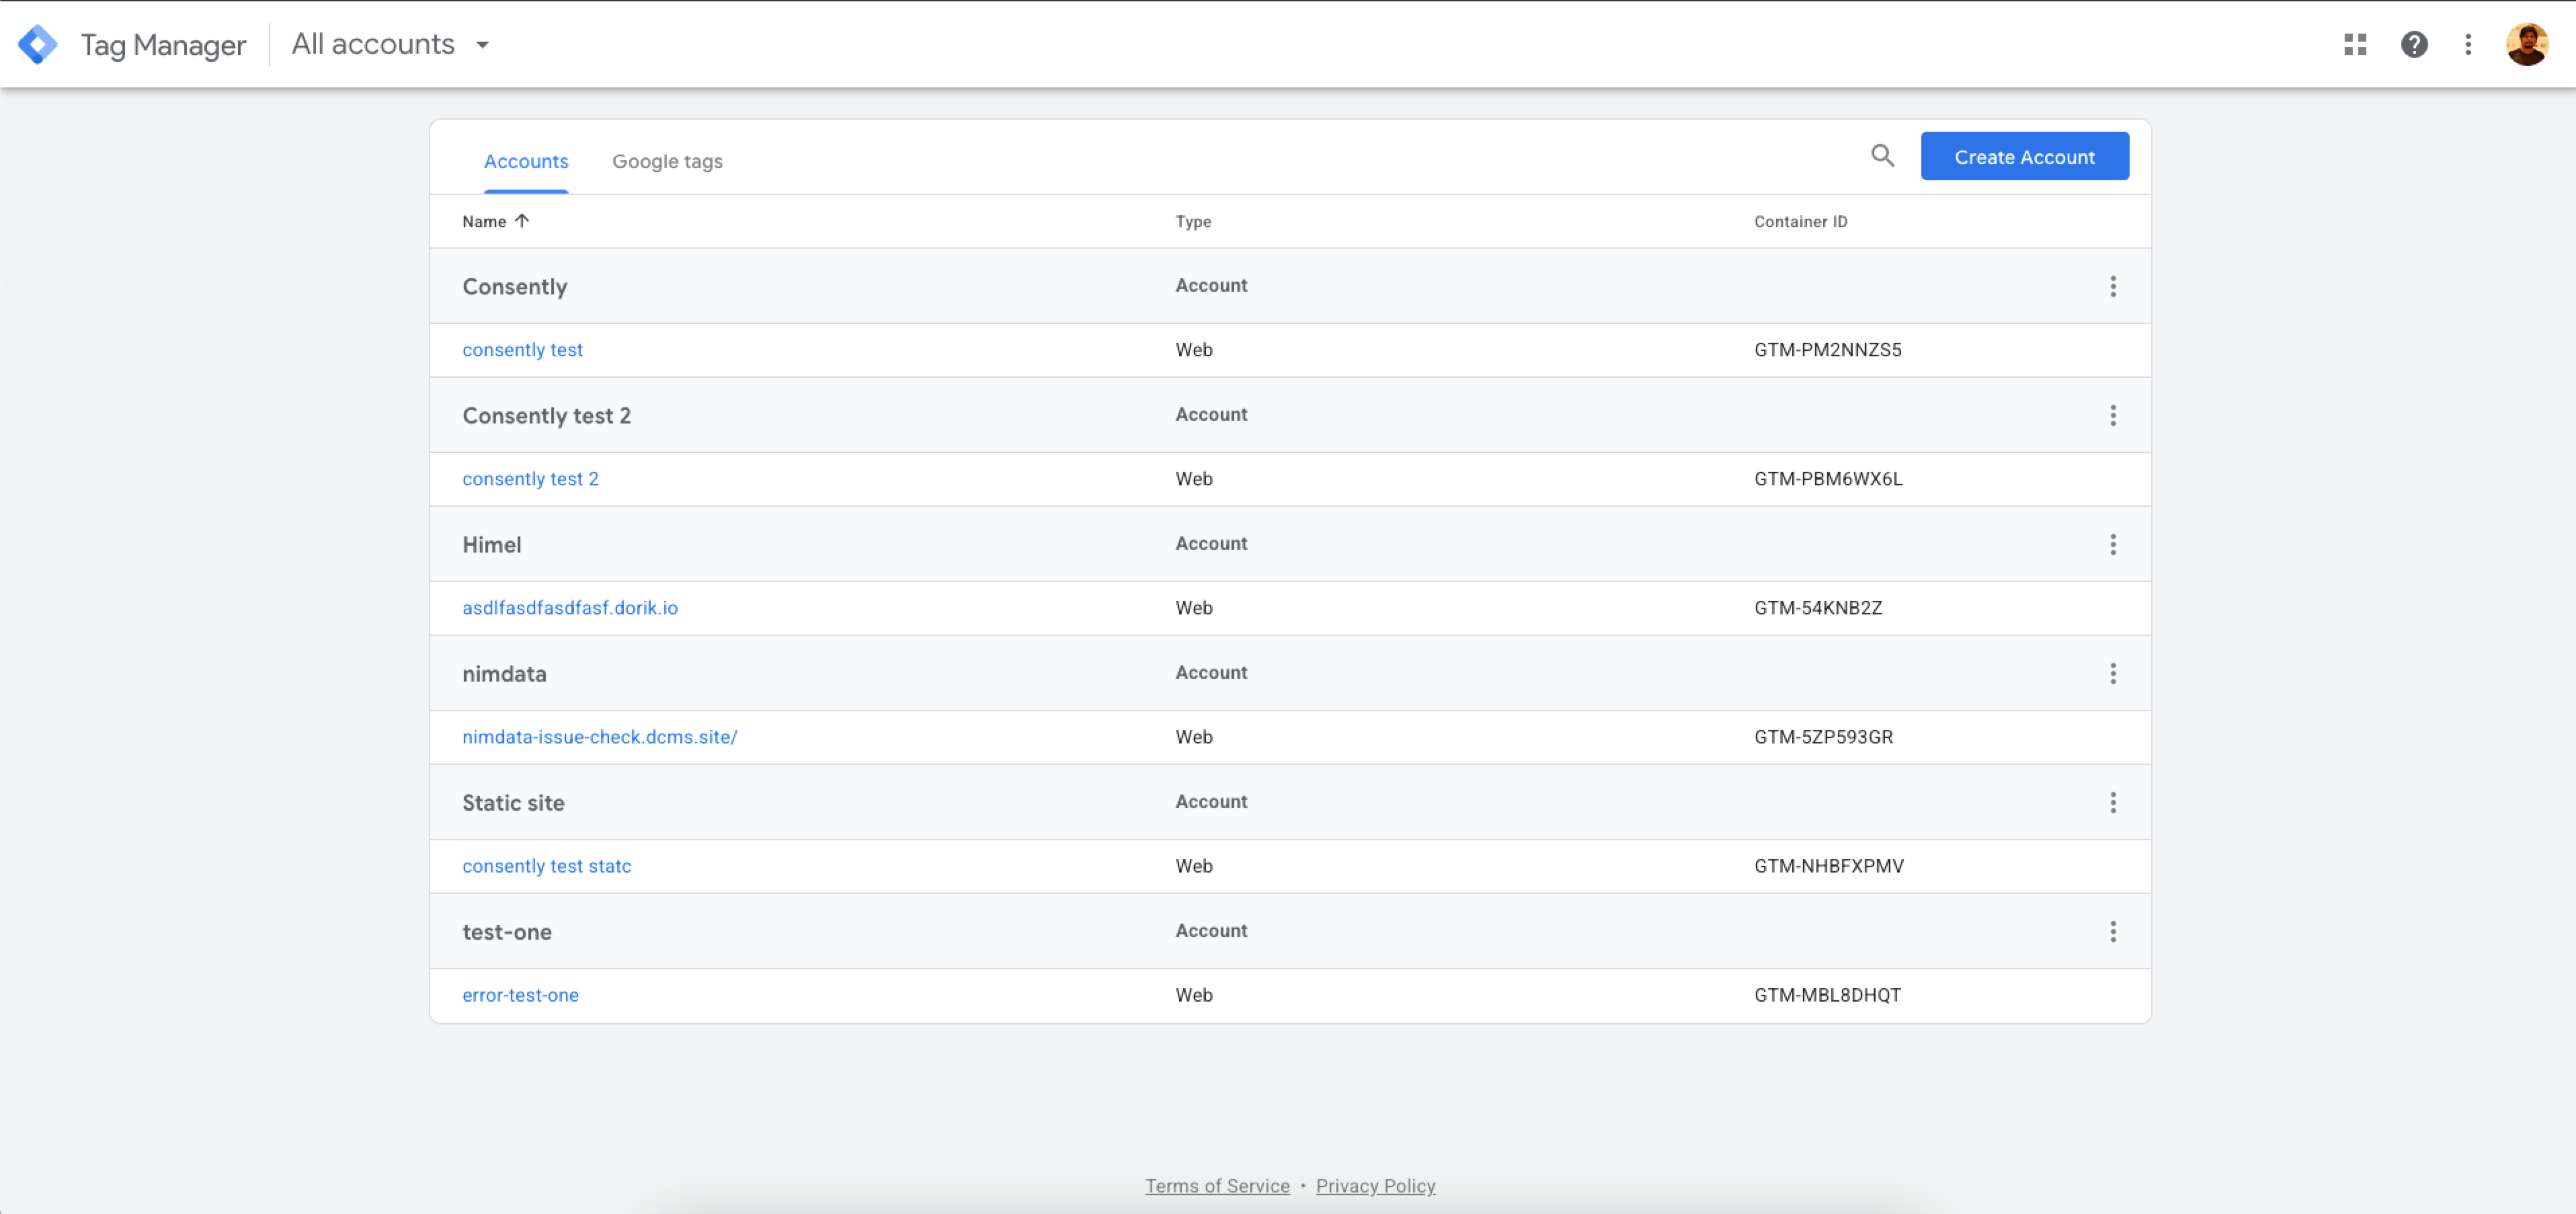Open the Privacy Policy link
The width and height of the screenshot is (2576, 1214).
pyautogui.click(x=1375, y=1185)
